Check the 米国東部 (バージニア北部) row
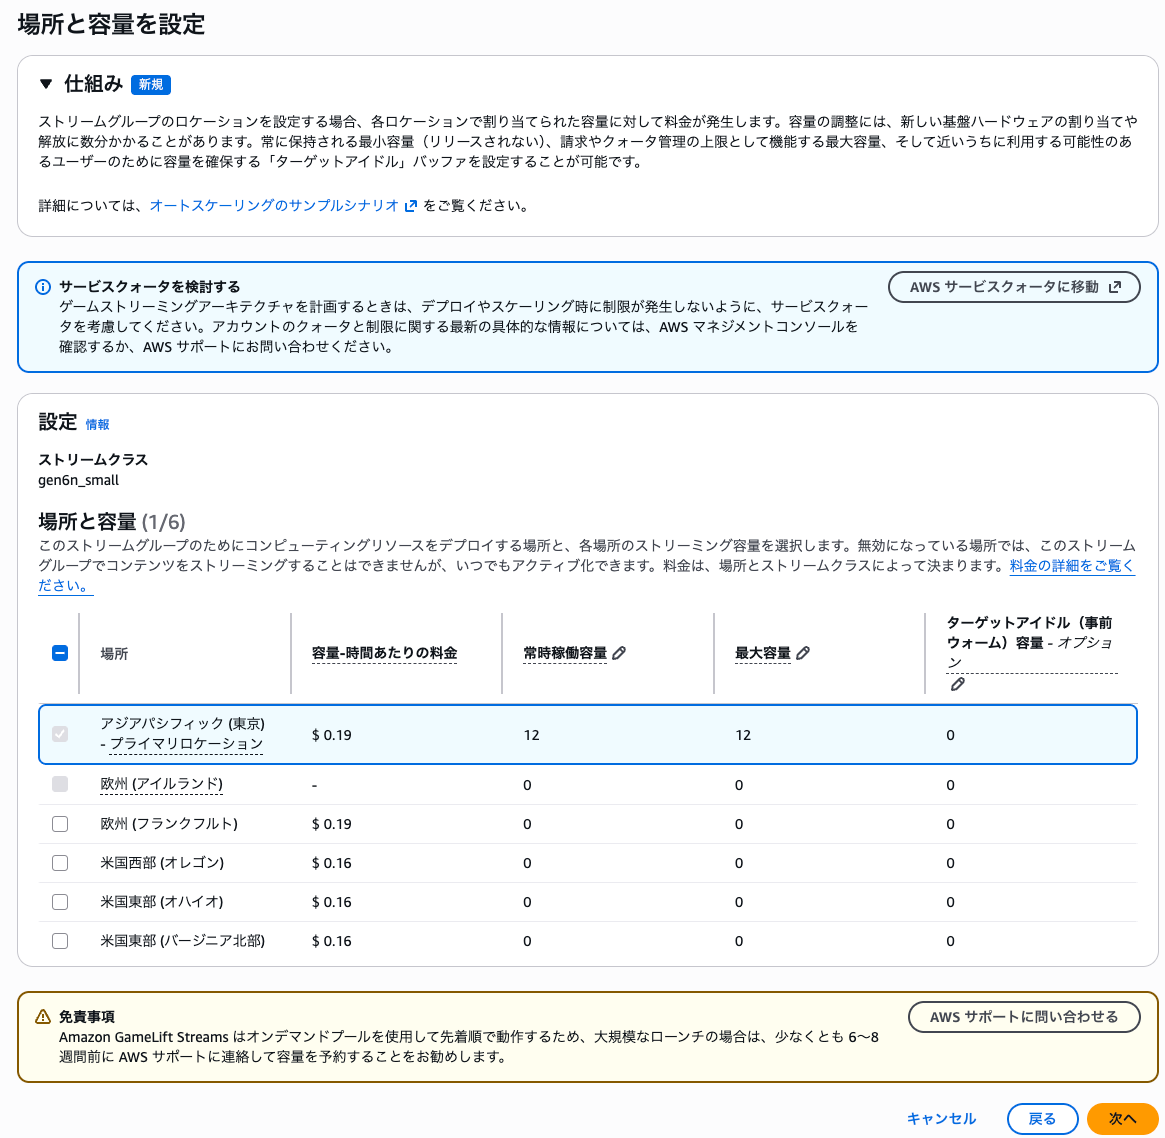The width and height of the screenshot is (1165, 1138). click(x=59, y=941)
